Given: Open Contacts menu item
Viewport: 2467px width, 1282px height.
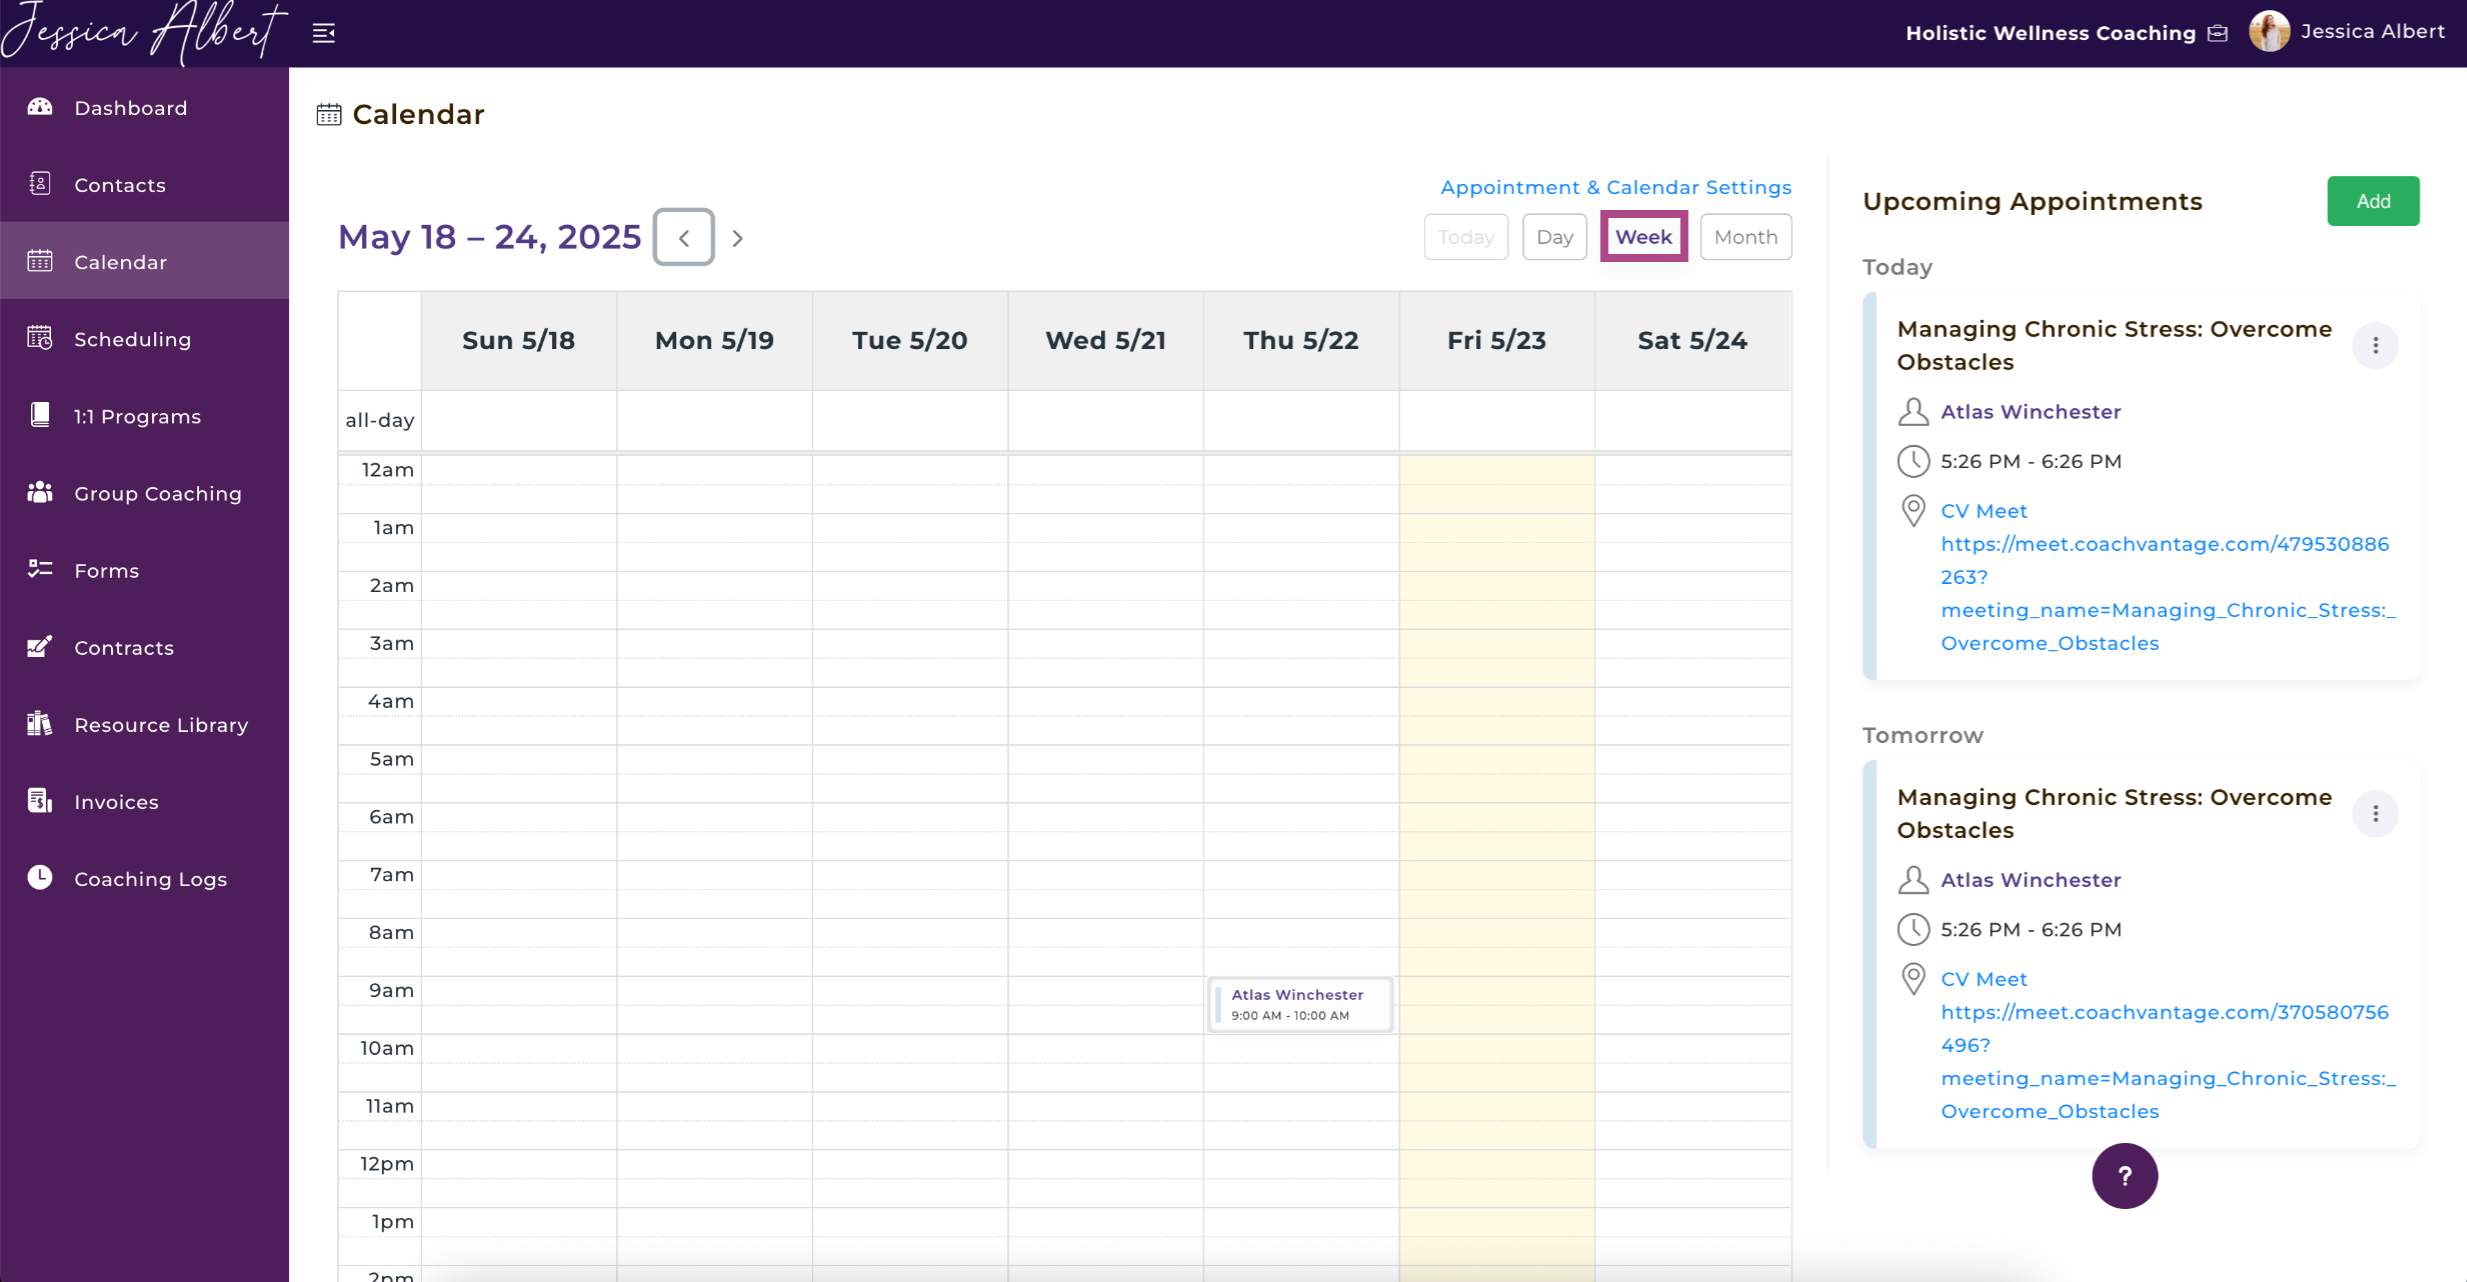Looking at the screenshot, I should [x=145, y=184].
